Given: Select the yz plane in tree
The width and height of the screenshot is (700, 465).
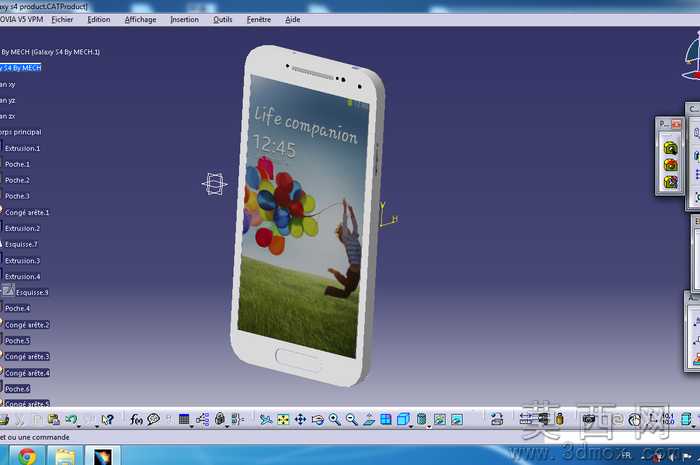Looking at the screenshot, I should tap(8, 100).
